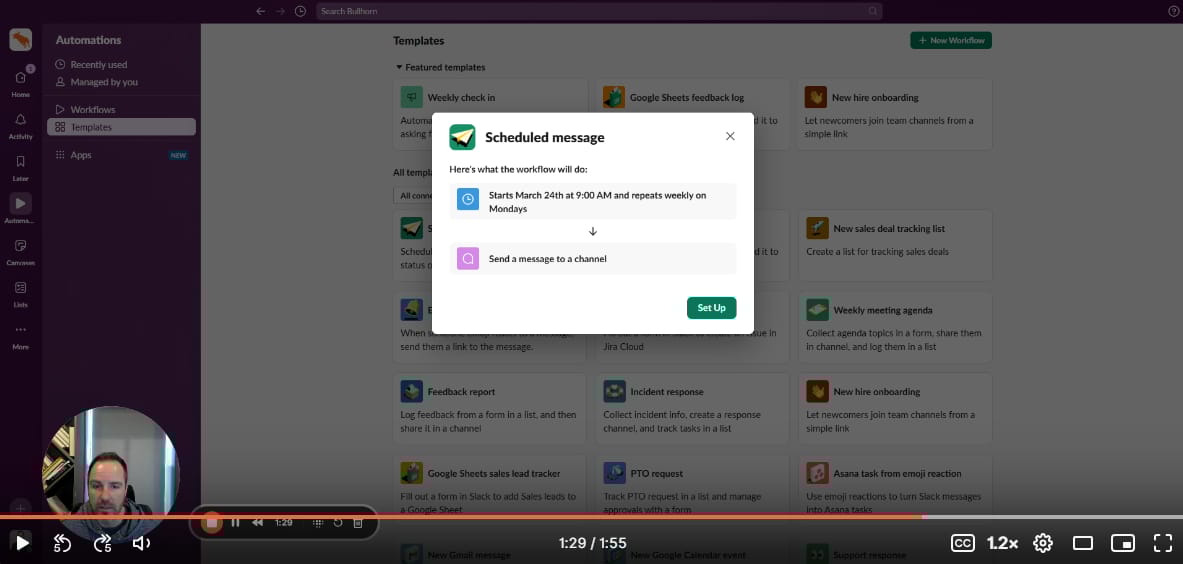Open the Feedback report template
Image resolution: width=1183 pixels, height=564 pixels.
coord(490,409)
